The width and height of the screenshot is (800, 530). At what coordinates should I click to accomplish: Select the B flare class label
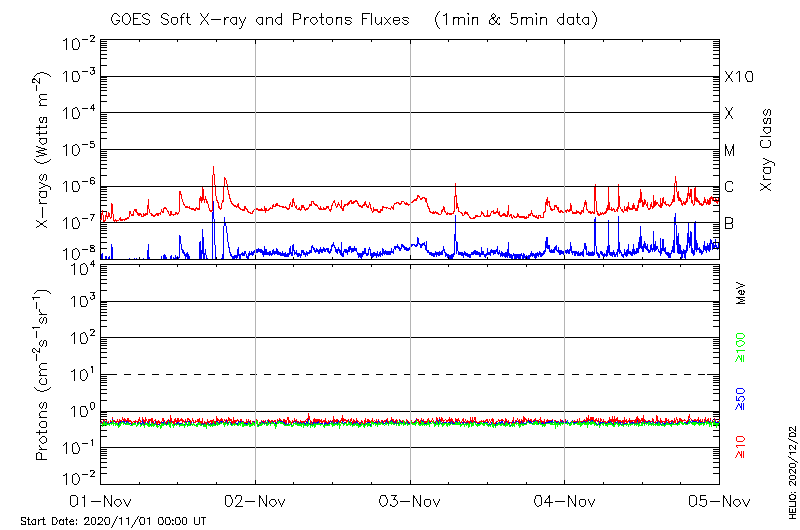pyautogui.click(x=729, y=223)
